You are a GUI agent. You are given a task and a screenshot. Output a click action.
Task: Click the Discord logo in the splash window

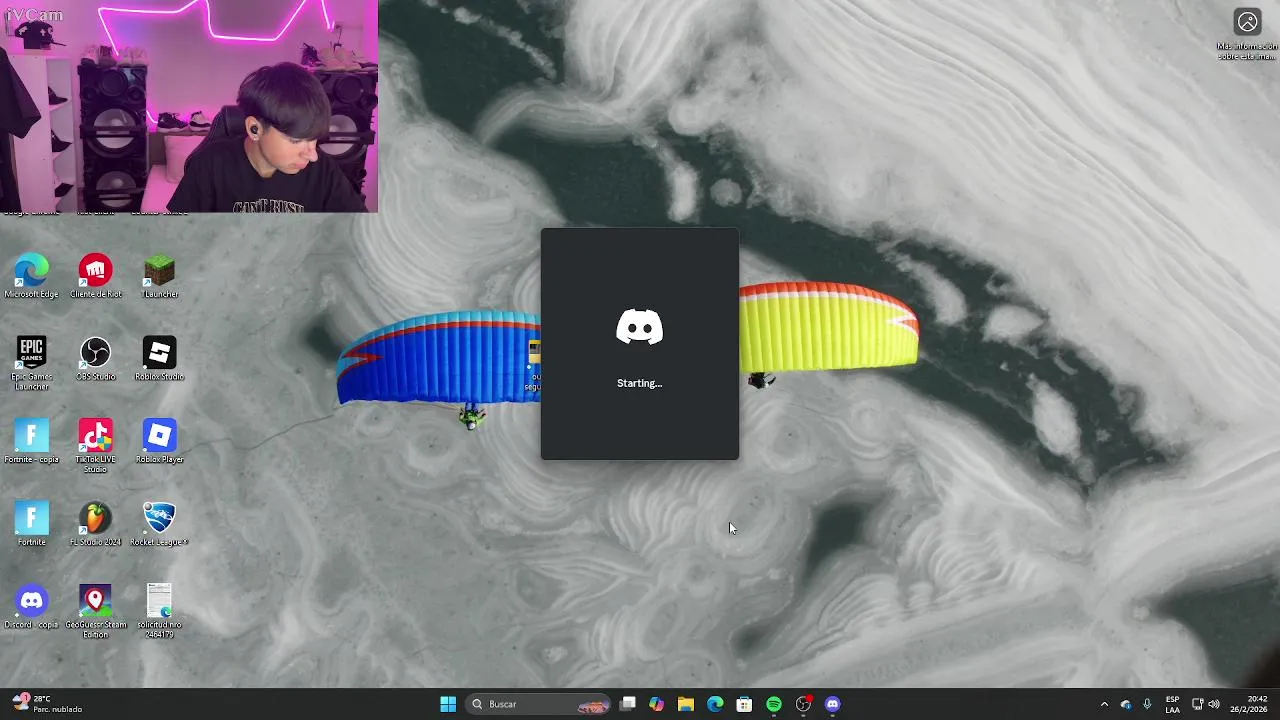(640, 328)
